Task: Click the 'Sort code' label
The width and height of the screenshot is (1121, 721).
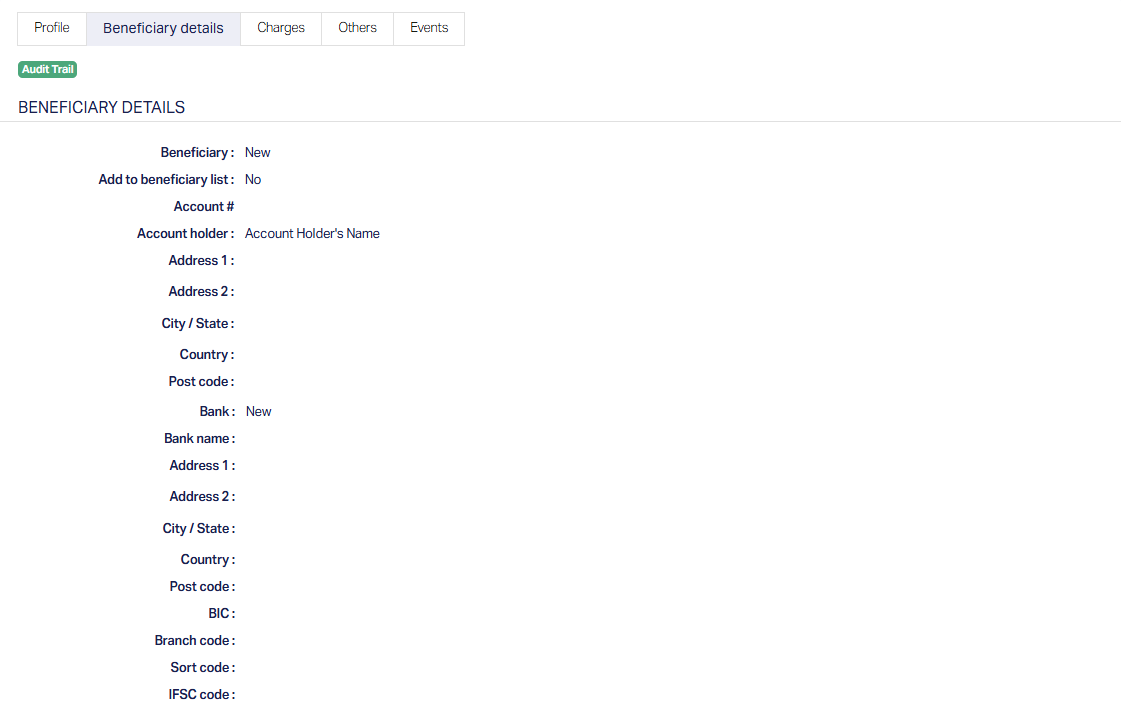Action: pyautogui.click(x=202, y=668)
